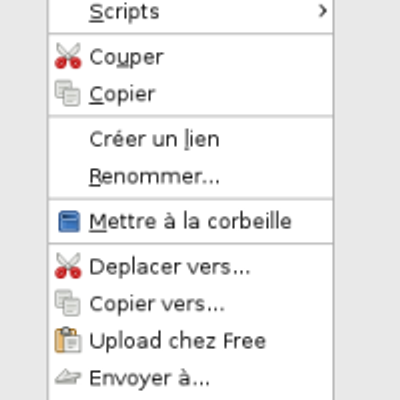Image resolution: width=400 pixels, height=400 pixels.
Task: Select Mettre à la corbeille
Action: tap(191, 221)
